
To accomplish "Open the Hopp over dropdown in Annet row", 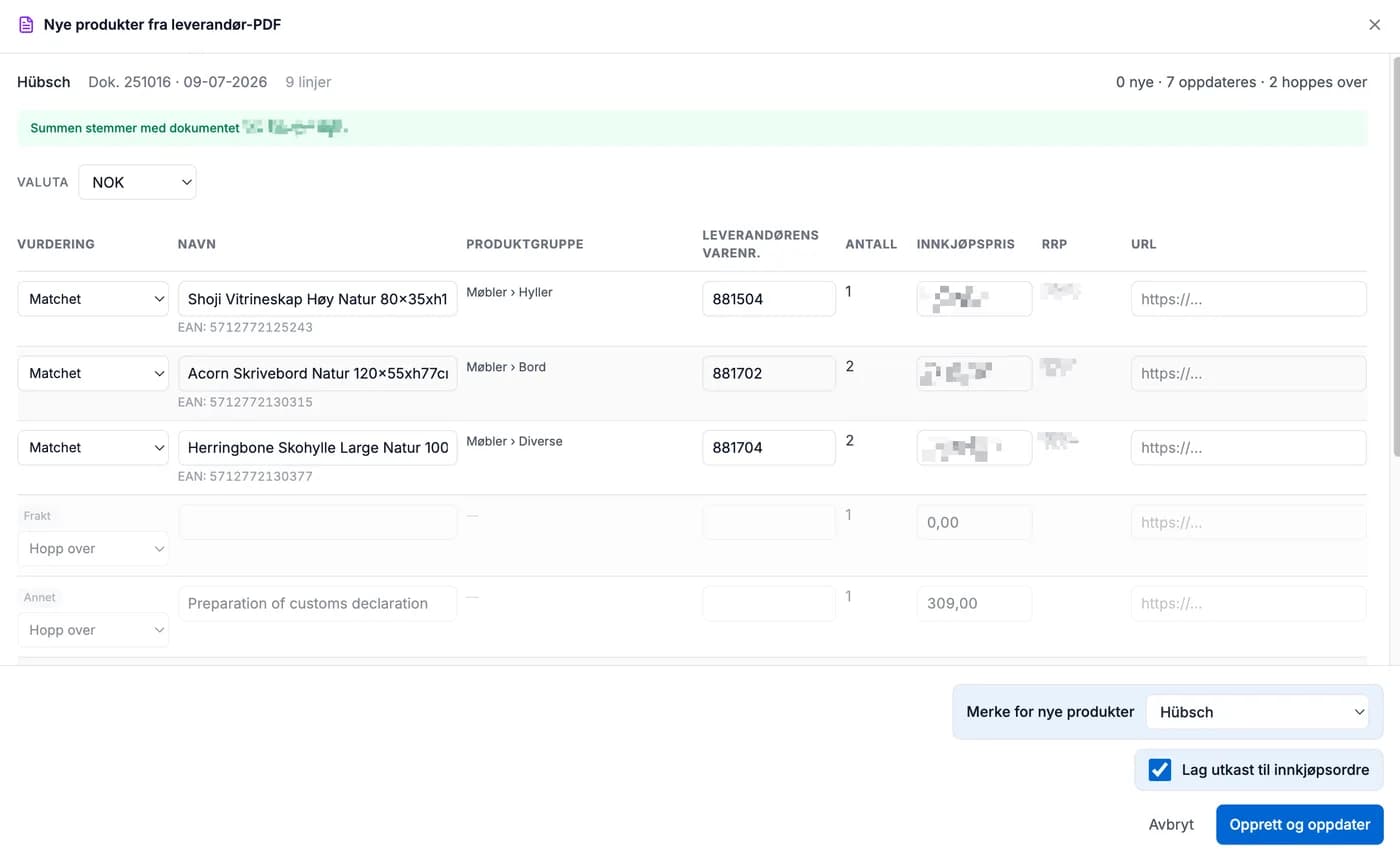I will click(x=93, y=630).
